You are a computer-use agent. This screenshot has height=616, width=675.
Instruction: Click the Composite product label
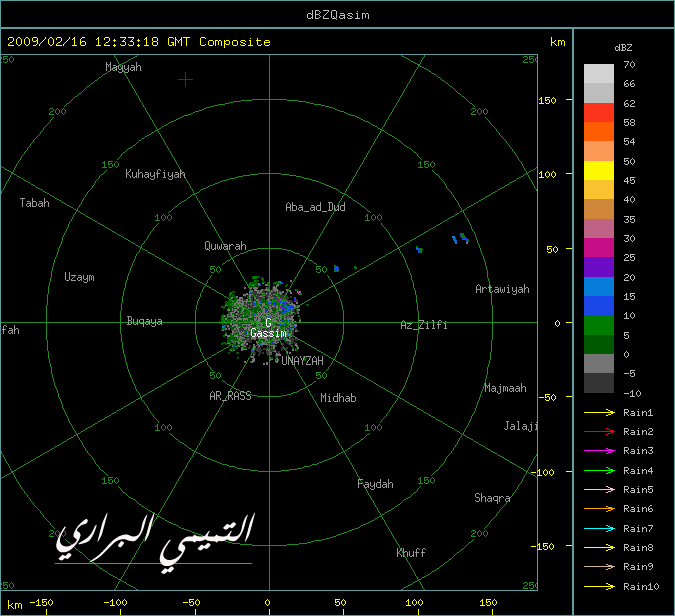235,42
